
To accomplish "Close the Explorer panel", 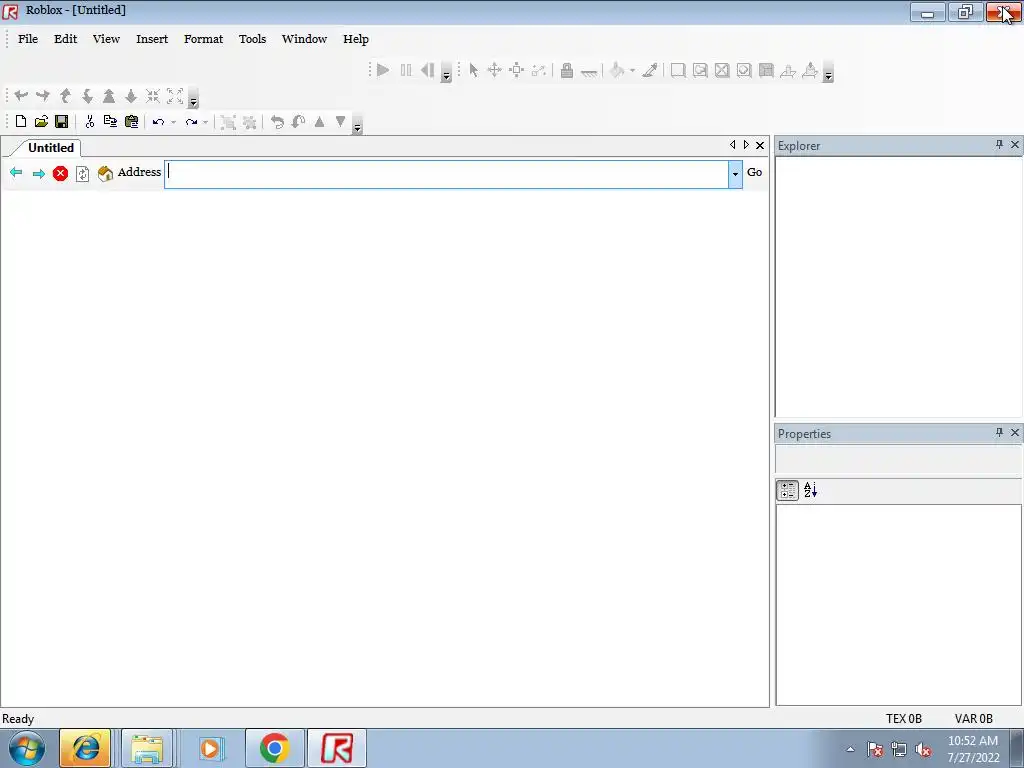I will [1015, 144].
